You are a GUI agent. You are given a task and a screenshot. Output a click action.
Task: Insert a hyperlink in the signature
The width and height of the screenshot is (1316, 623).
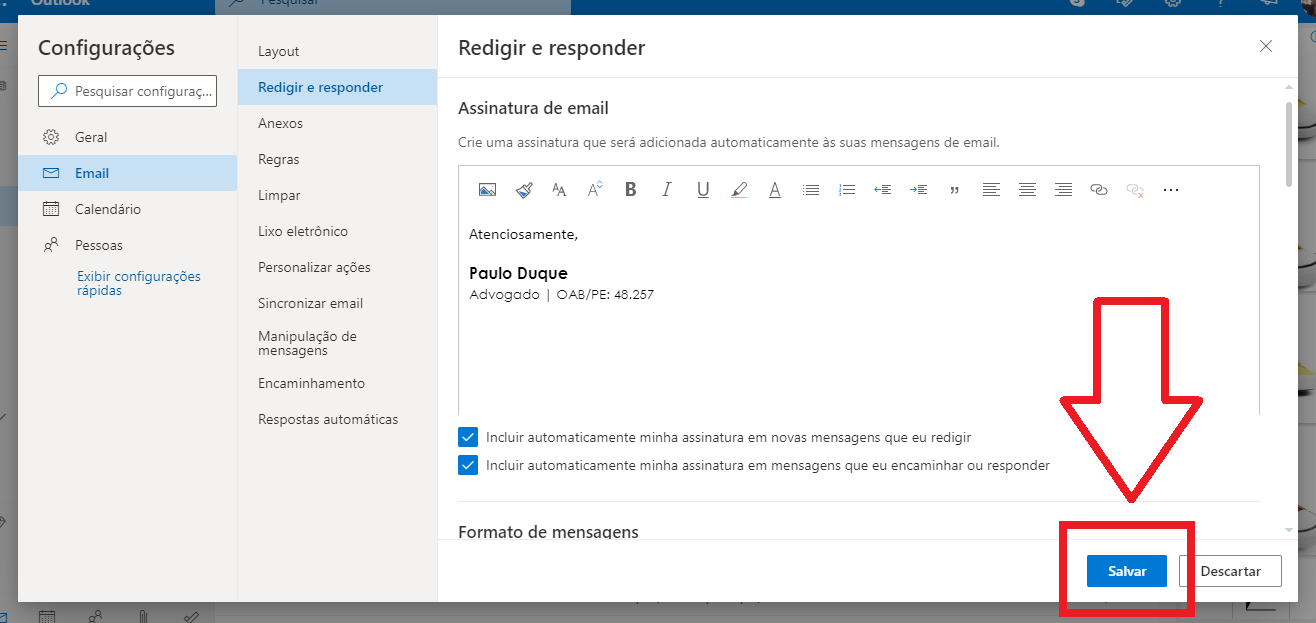(1099, 189)
